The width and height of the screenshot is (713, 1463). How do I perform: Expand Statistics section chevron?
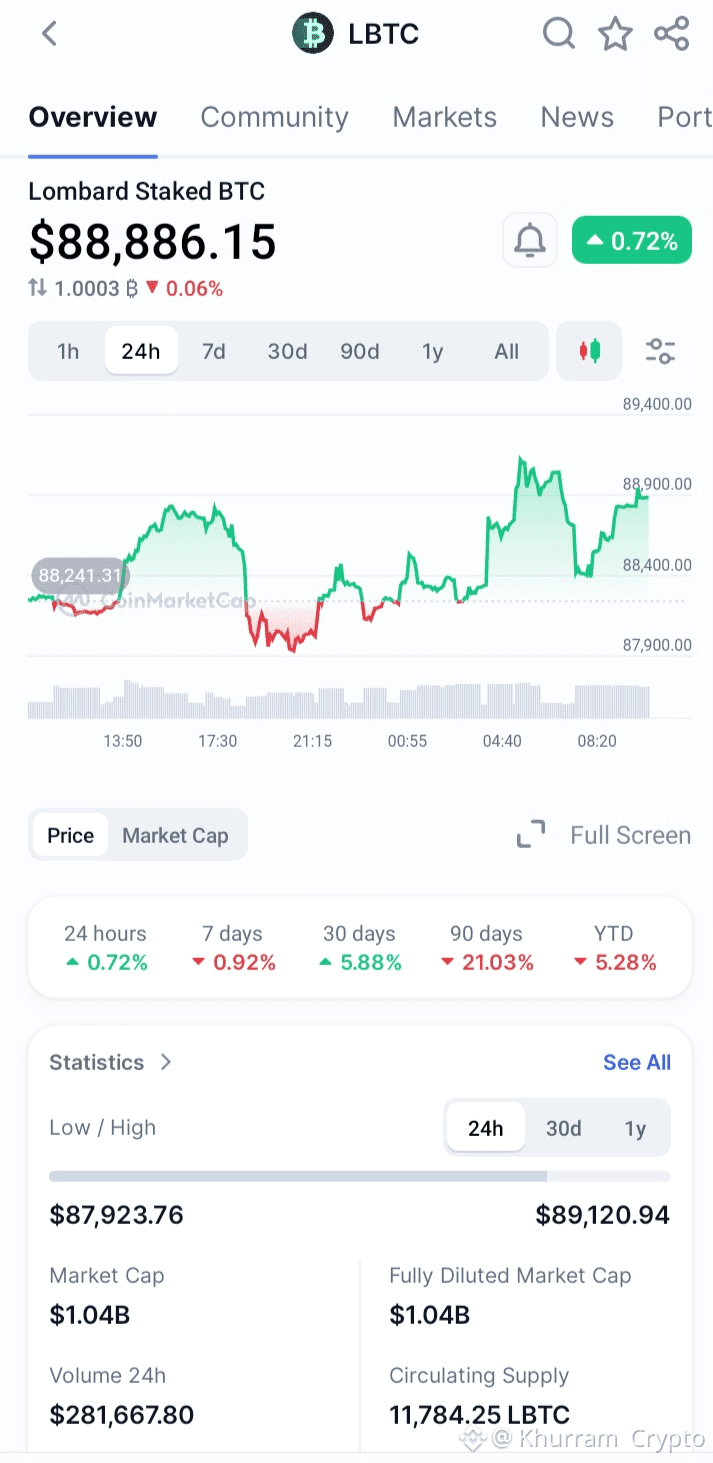coord(166,1062)
